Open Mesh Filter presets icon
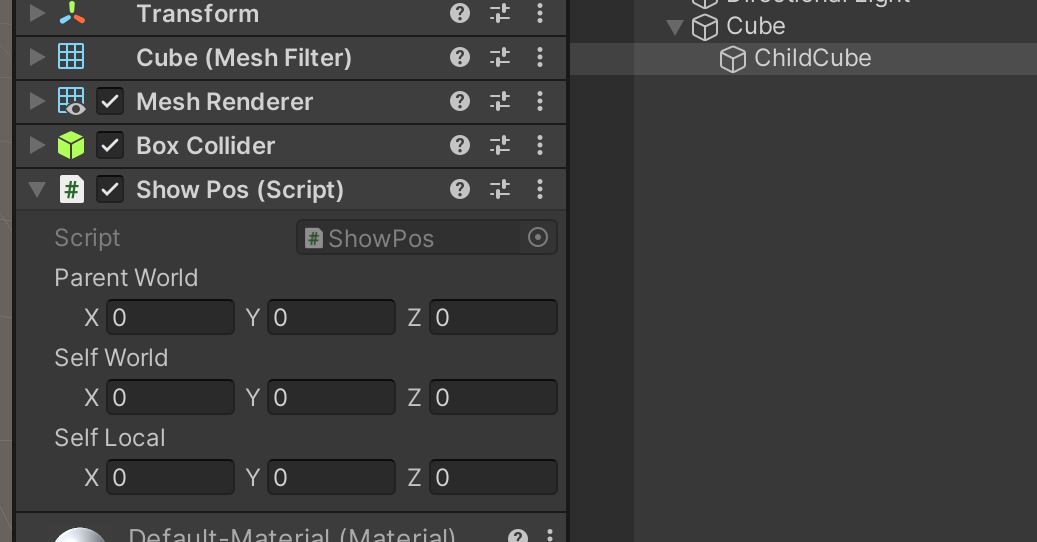 [500, 57]
